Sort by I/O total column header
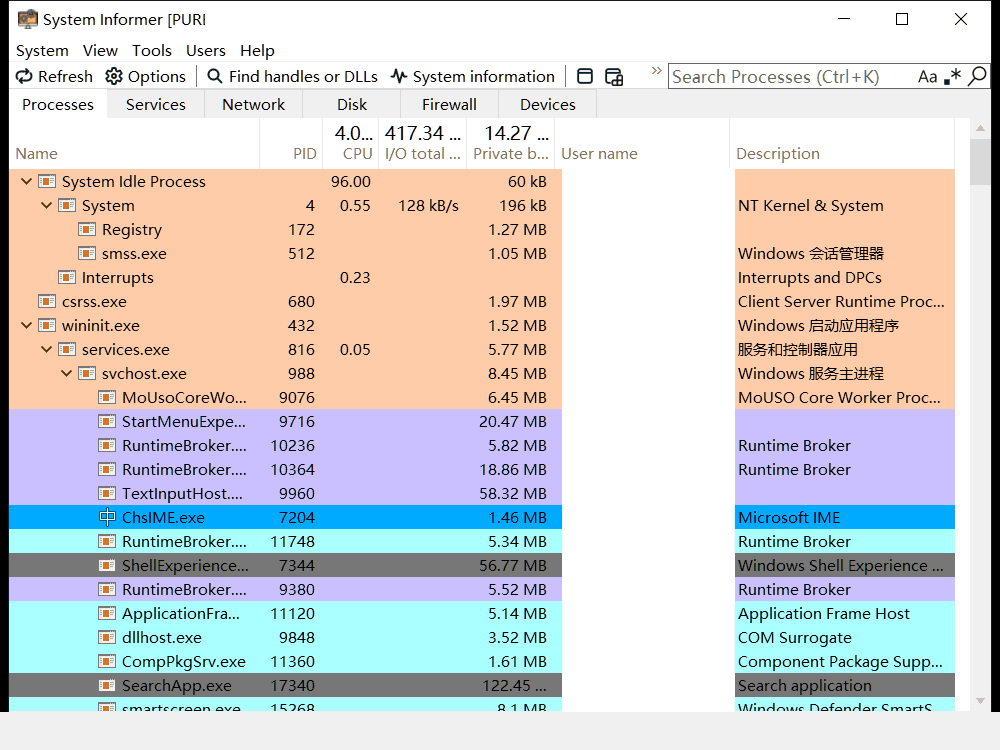The image size is (1000, 750). 423,144
